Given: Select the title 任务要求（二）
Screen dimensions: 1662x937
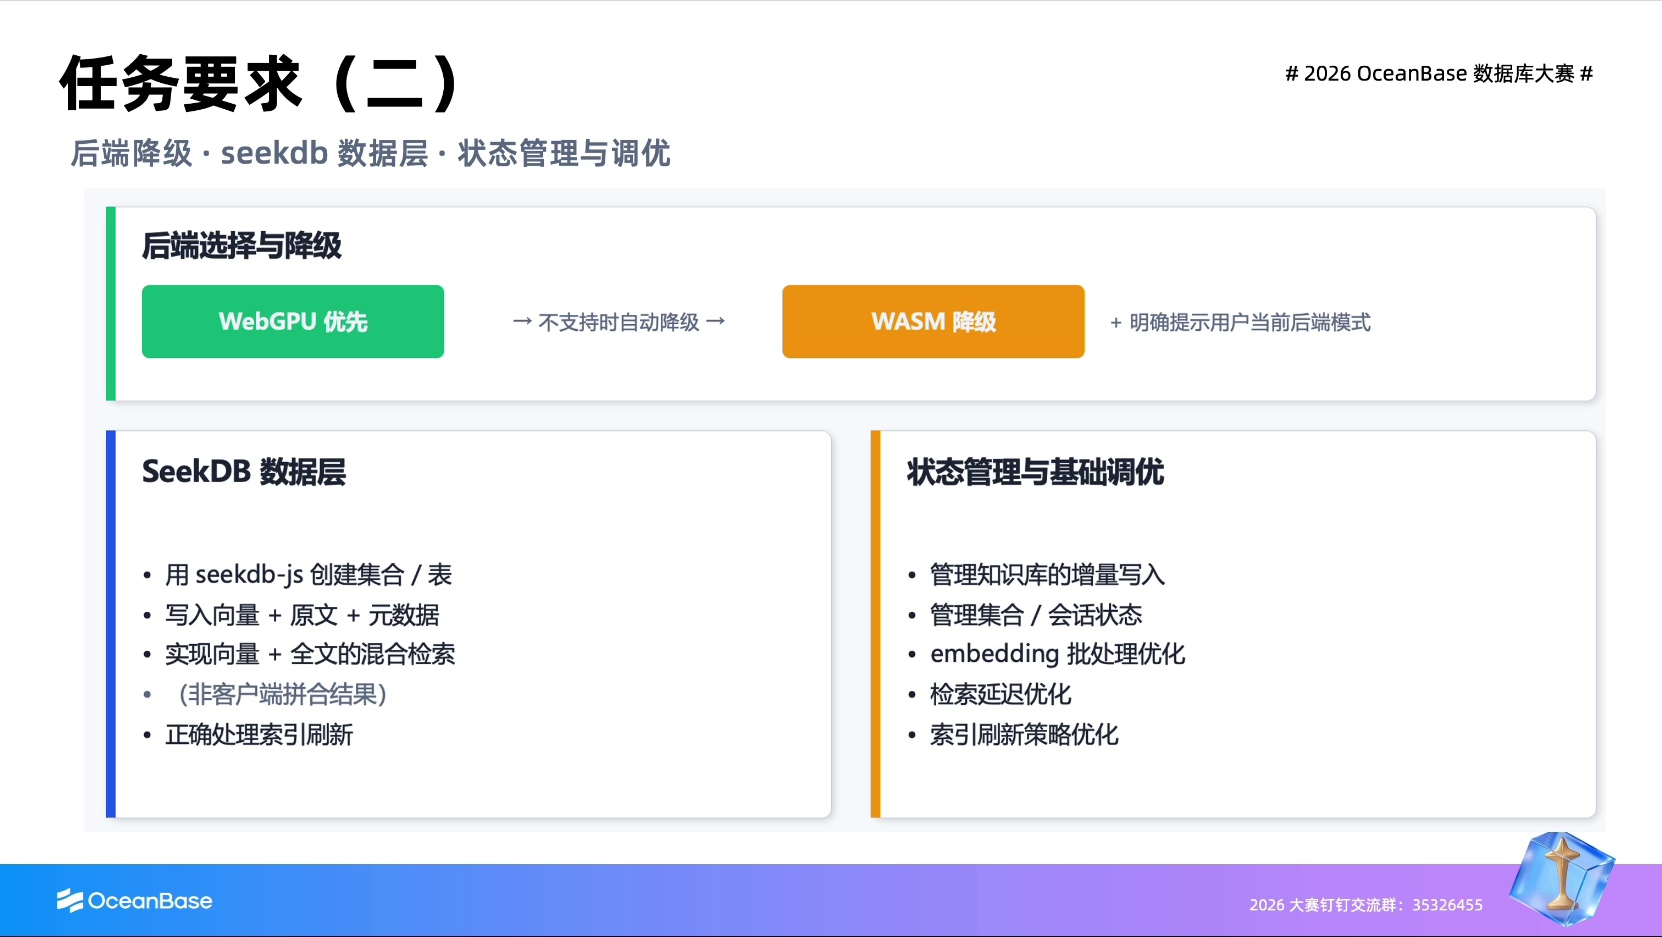Looking at the screenshot, I should [x=262, y=83].
